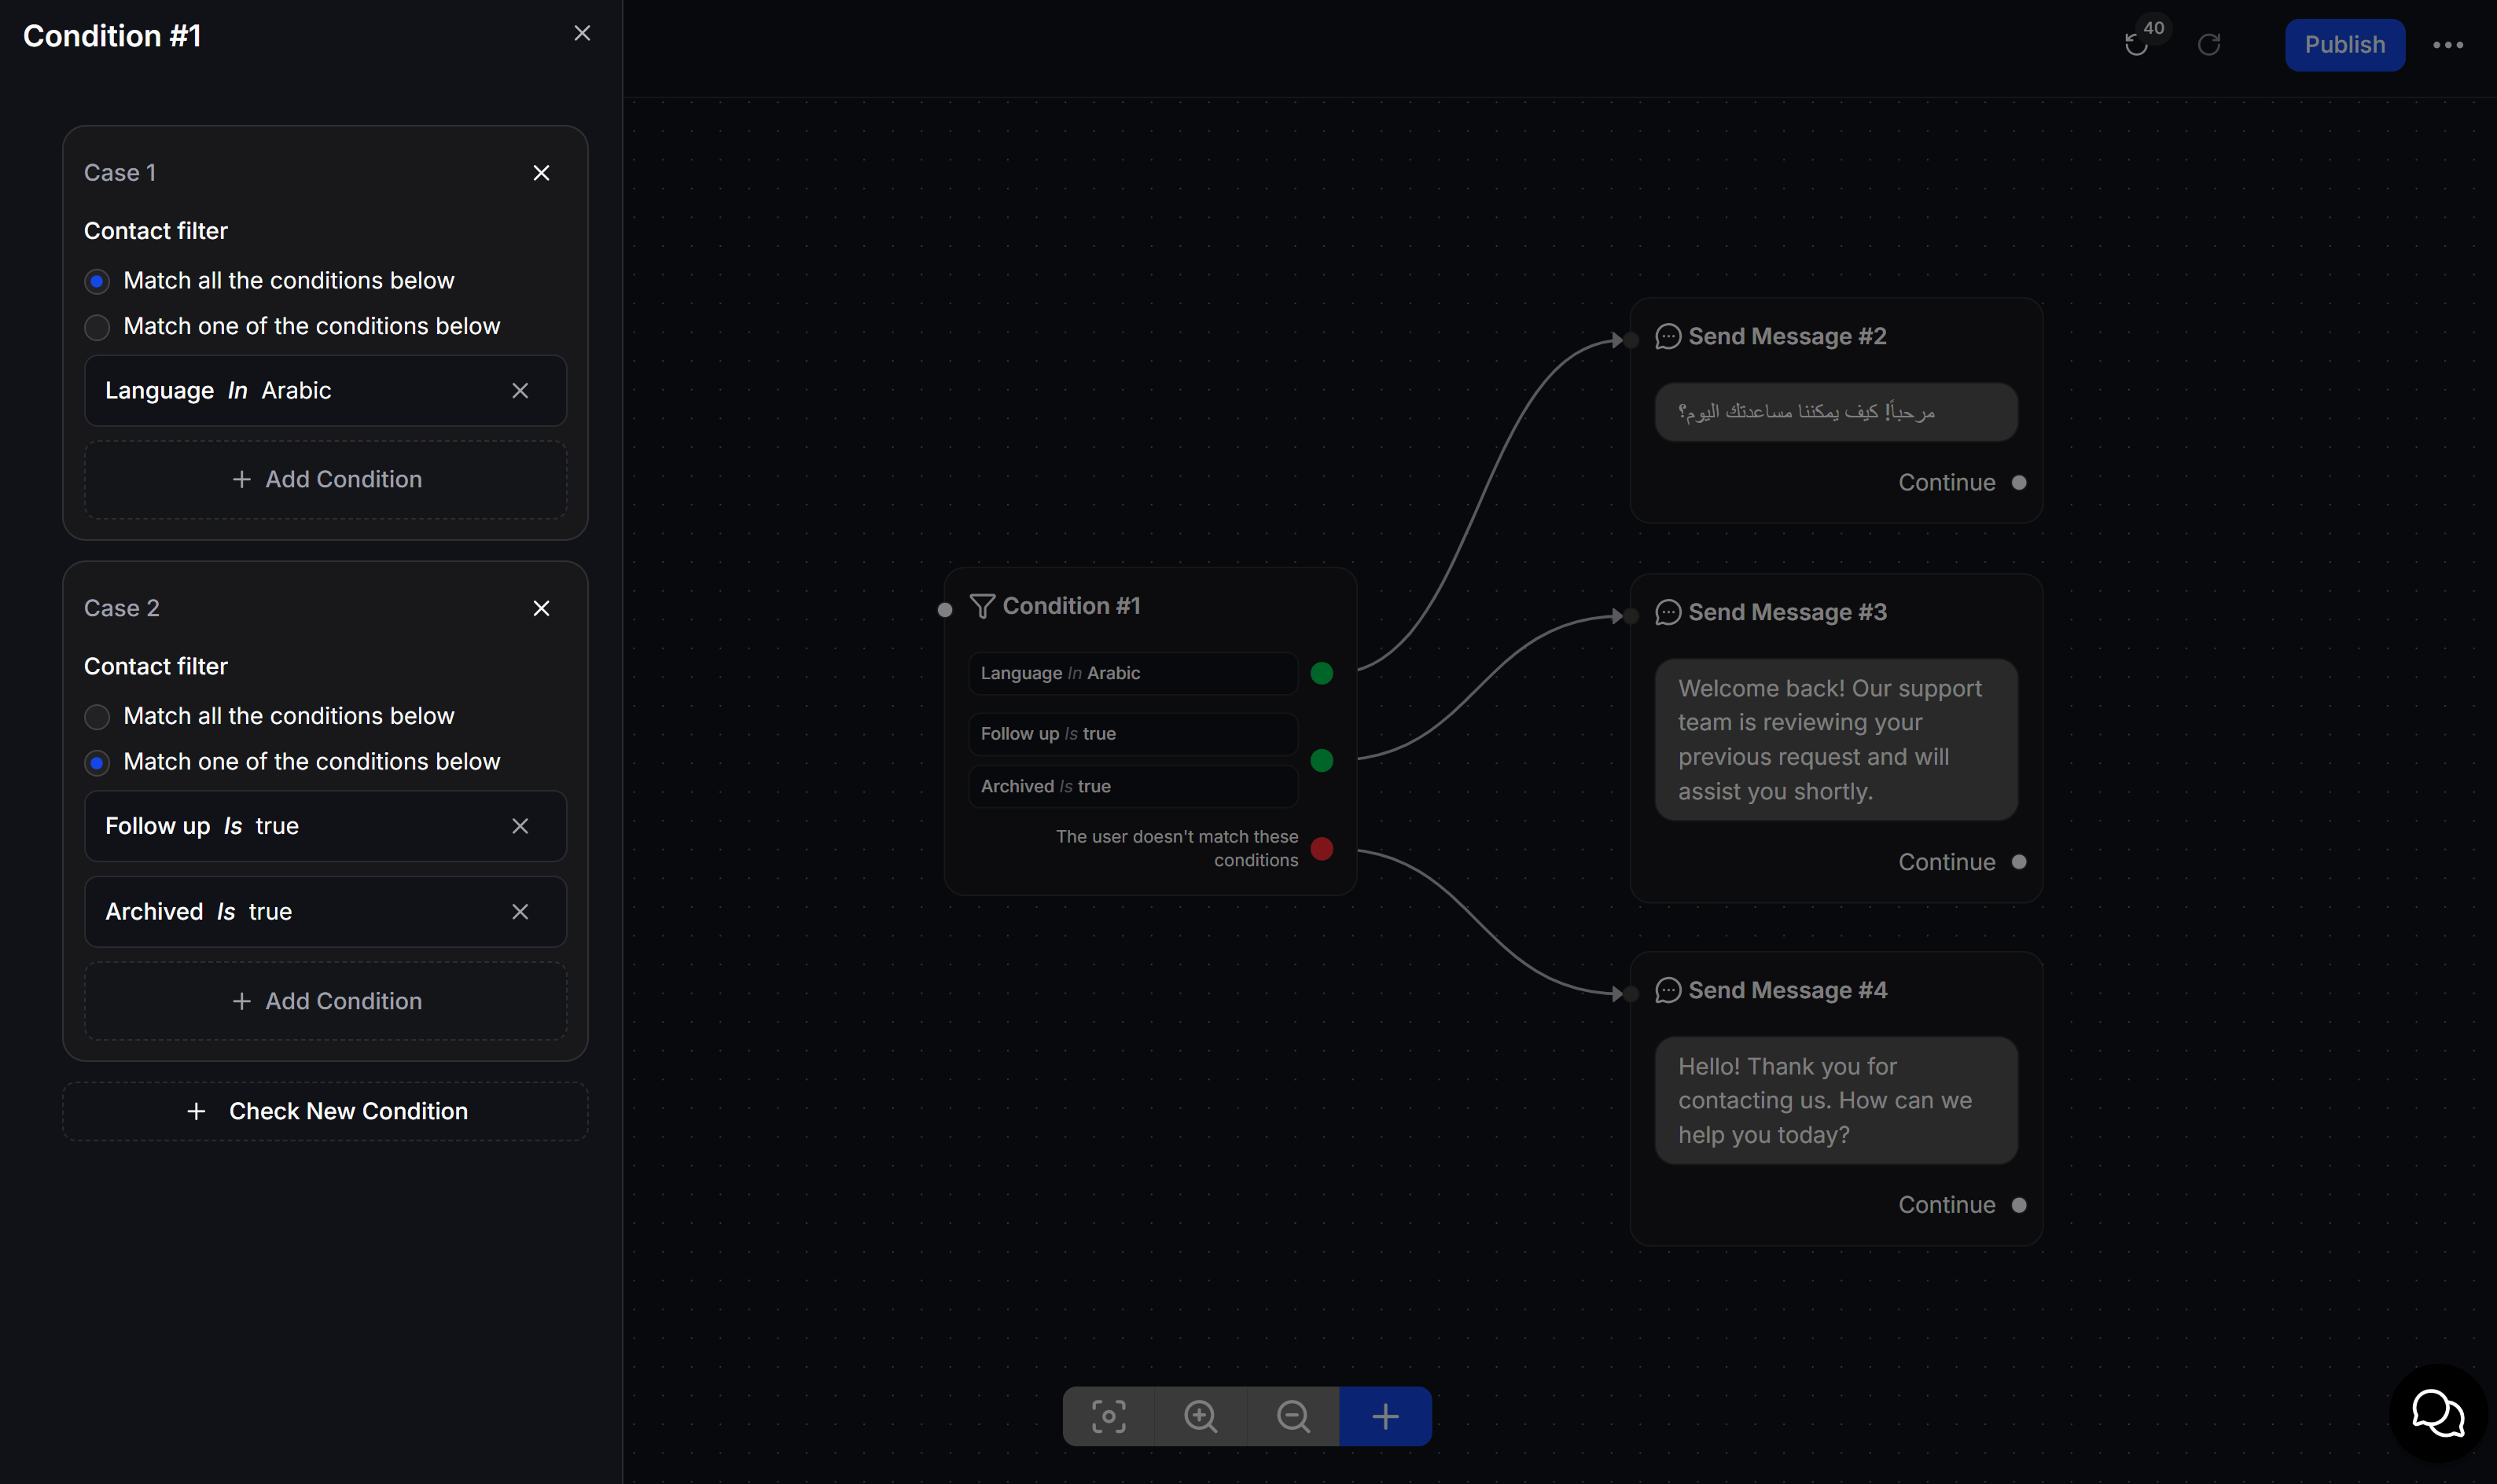Click Check New Condition button
The width and height of the screenshot is (2497, 1484).
(326, 1111)
